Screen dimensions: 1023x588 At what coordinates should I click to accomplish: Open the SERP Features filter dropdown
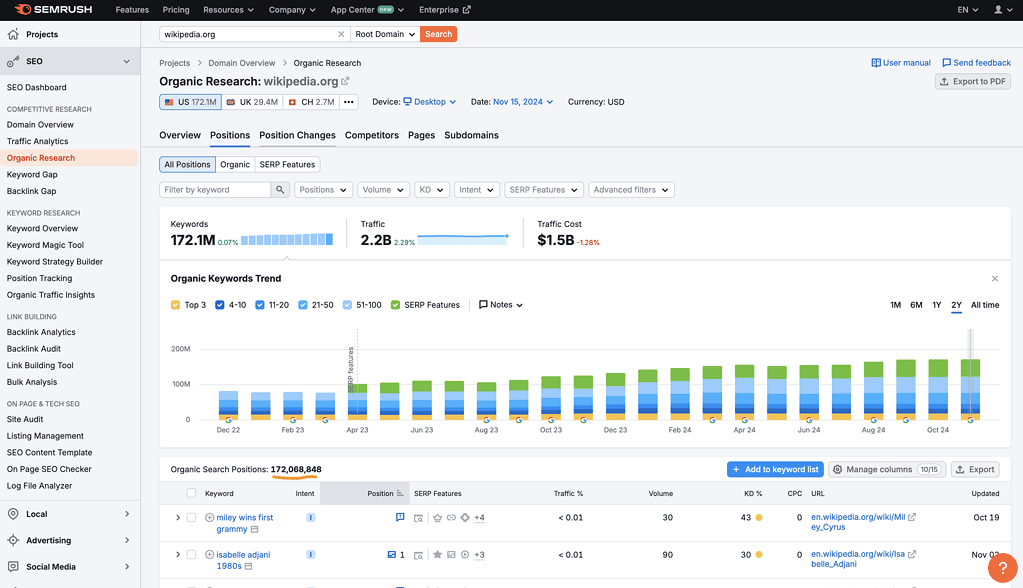click(x=544, y=190)
